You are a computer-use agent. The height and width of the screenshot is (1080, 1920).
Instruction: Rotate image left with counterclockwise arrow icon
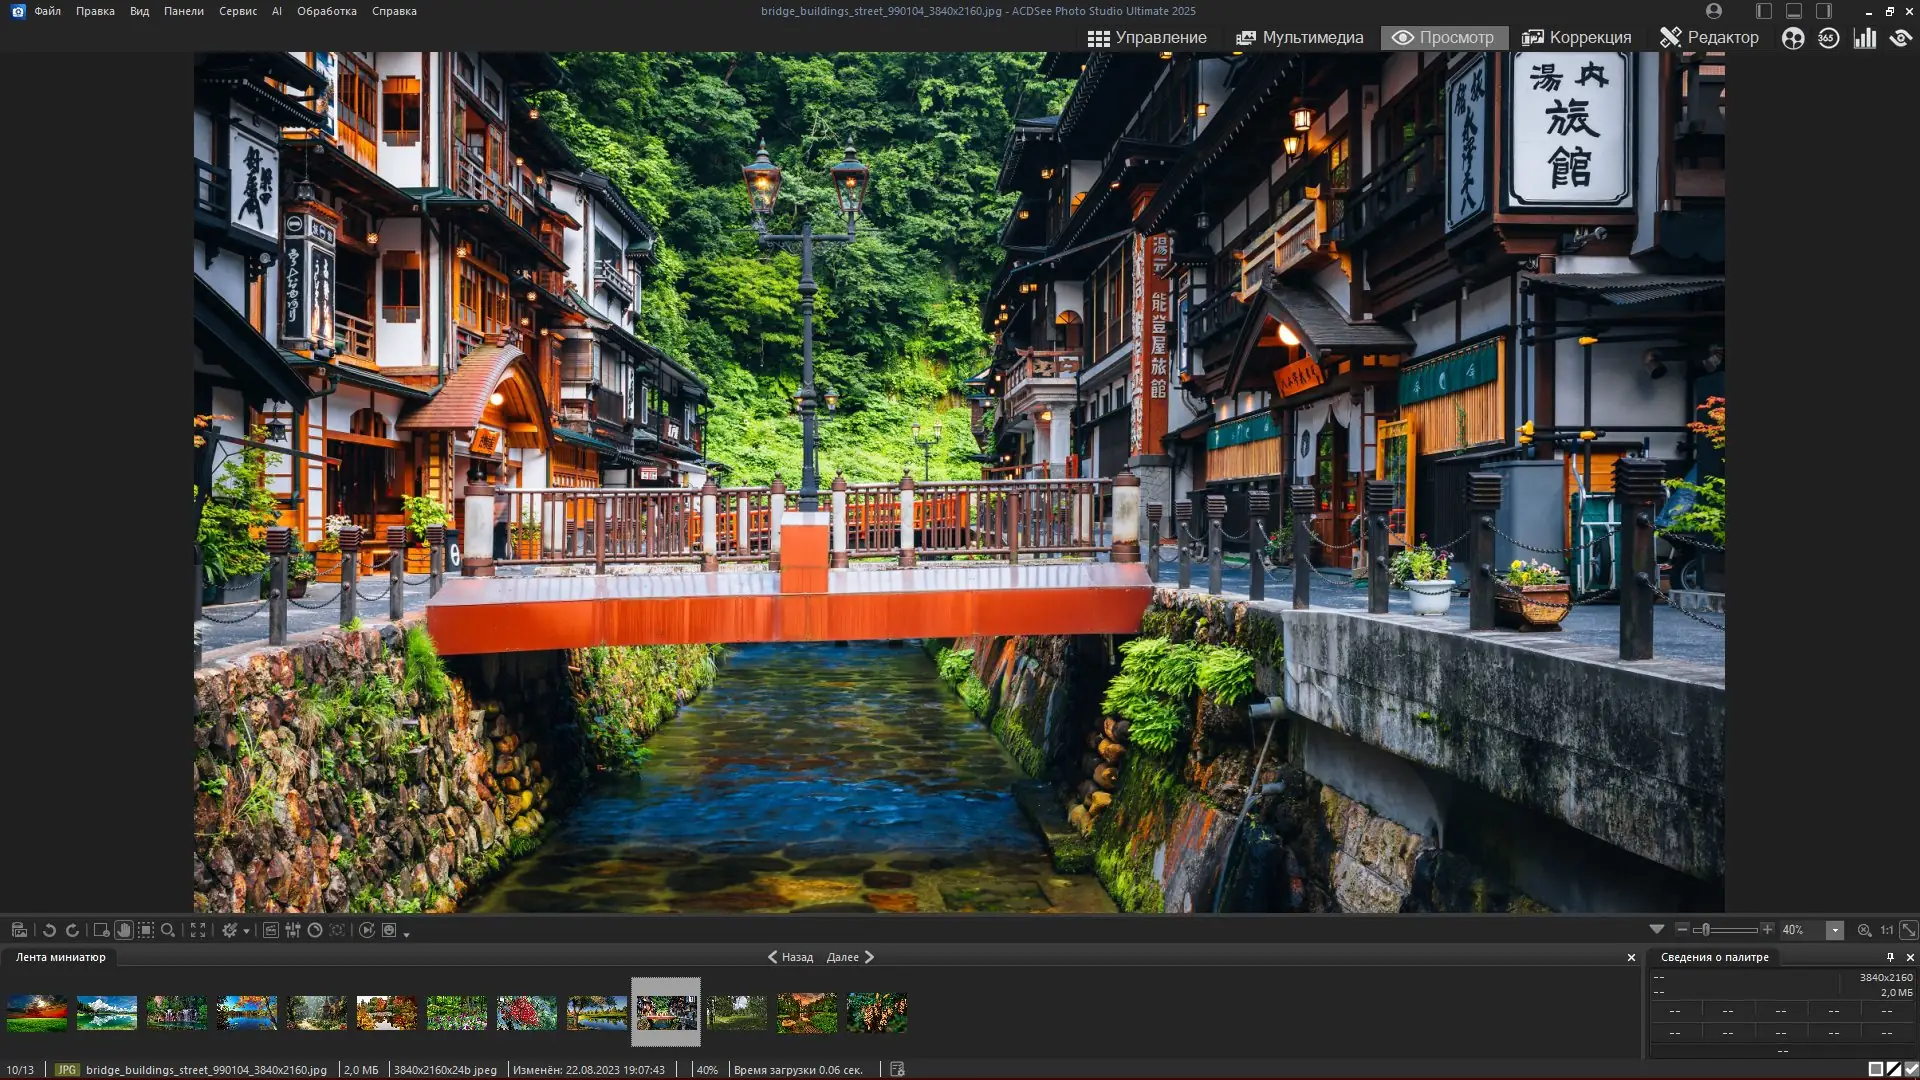pos(49,930)
